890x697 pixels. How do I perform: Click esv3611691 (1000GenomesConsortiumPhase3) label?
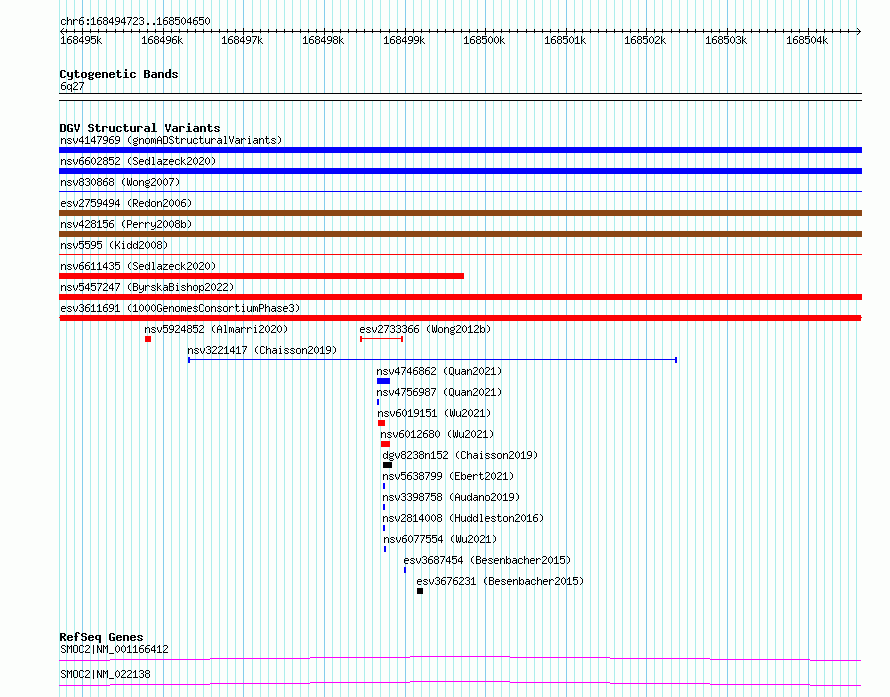[180, 308]
